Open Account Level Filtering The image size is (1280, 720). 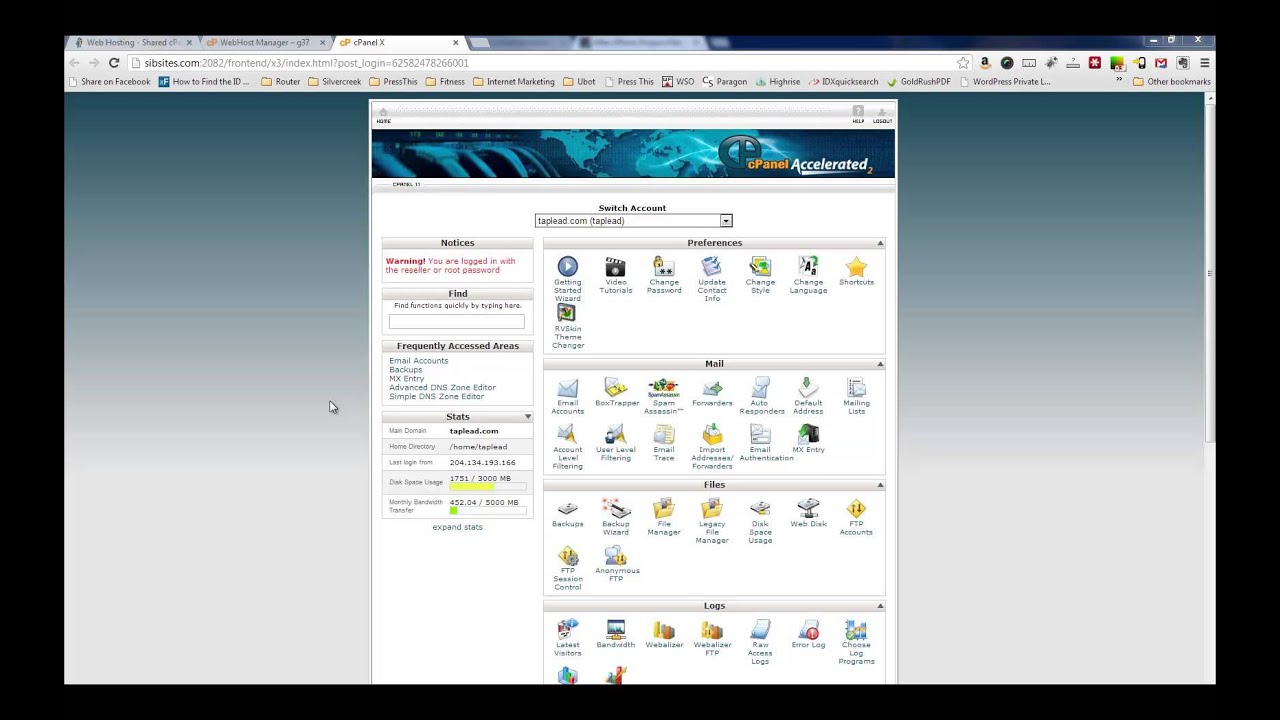pyautogui.click(x=567, y=434)
